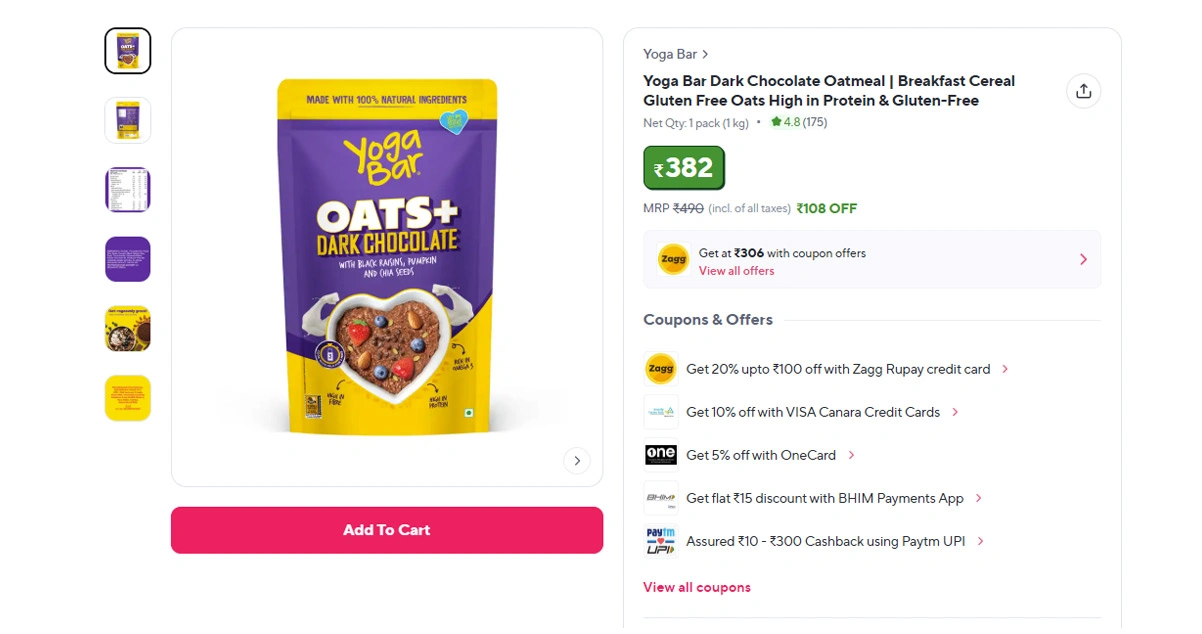Click the BHIM Payments App icon
Viewport: 1202px width, 634px height.
coord(661,498)
